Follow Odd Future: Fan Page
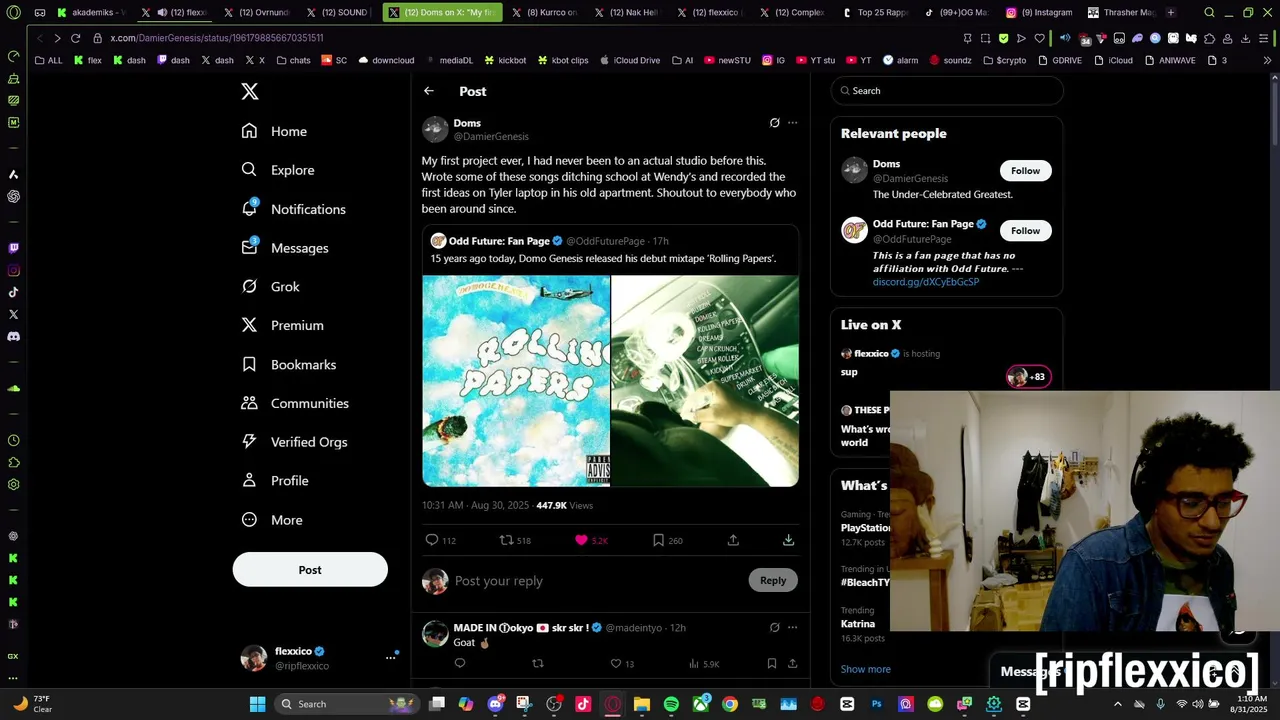 tap(1025, 231)
